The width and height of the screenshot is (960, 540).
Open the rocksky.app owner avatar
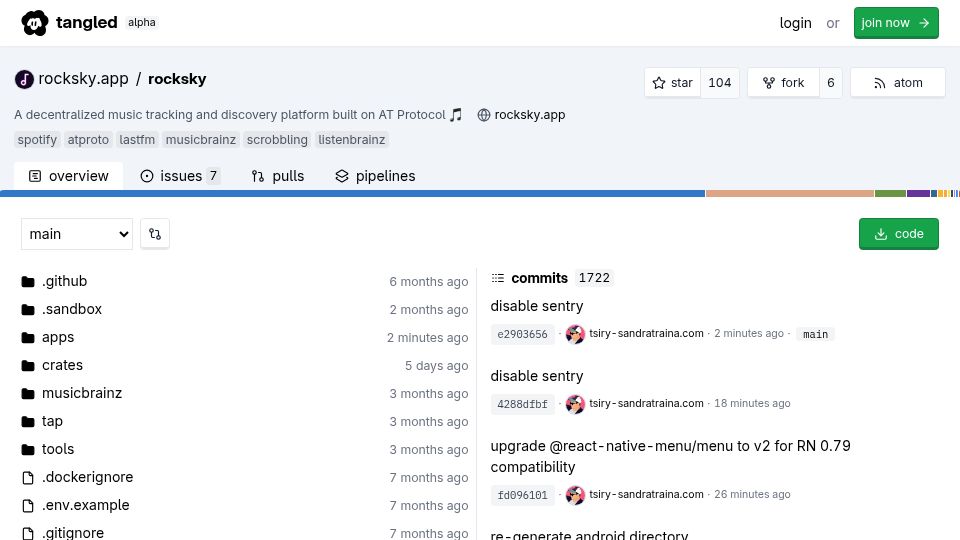[24, 80]
